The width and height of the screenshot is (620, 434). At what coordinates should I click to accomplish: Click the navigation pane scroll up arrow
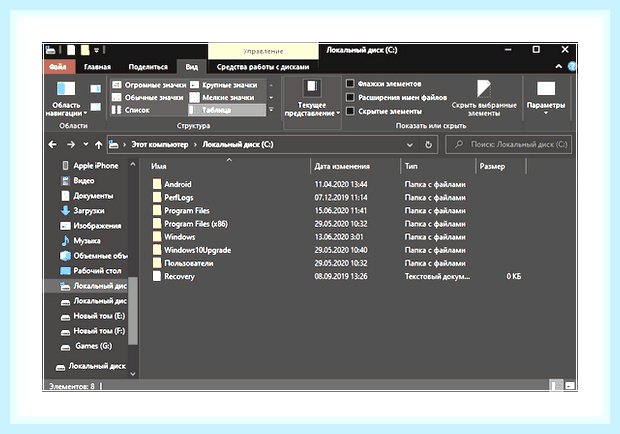click(133, 164)
